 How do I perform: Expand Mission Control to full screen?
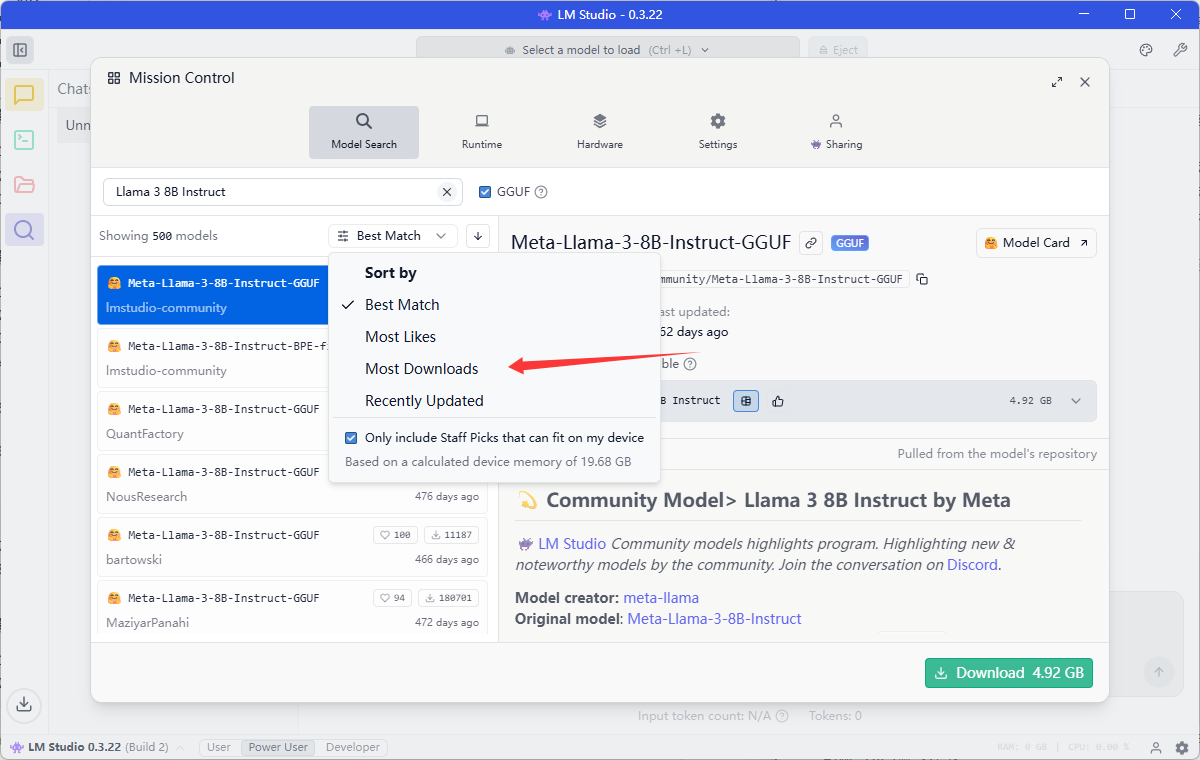click(x=1057, y=82)
